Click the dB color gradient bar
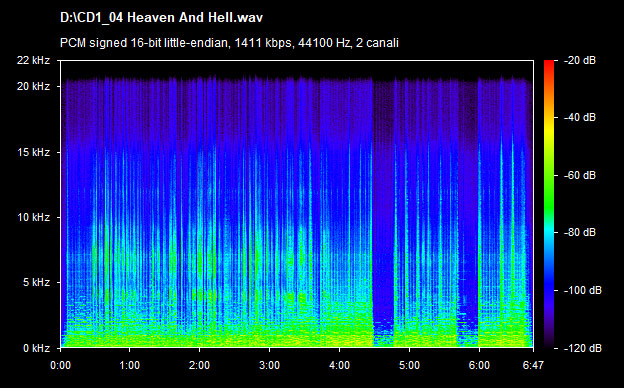624x388 pixels. (x=549, y=205)
